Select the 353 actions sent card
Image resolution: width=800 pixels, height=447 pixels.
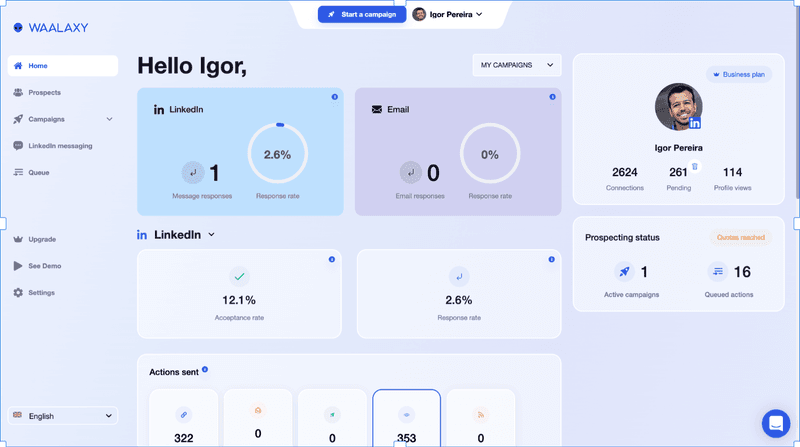407,418
